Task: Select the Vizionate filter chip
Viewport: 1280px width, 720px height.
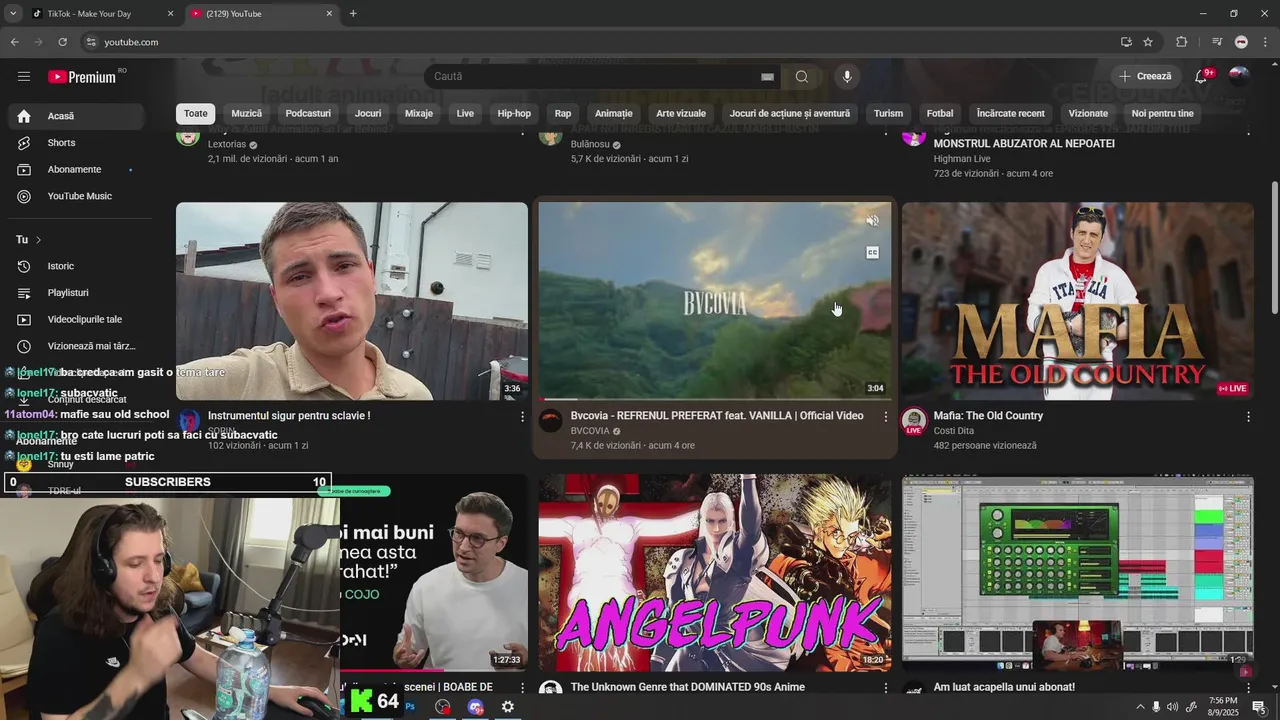Action: [x=1088, y=114]
